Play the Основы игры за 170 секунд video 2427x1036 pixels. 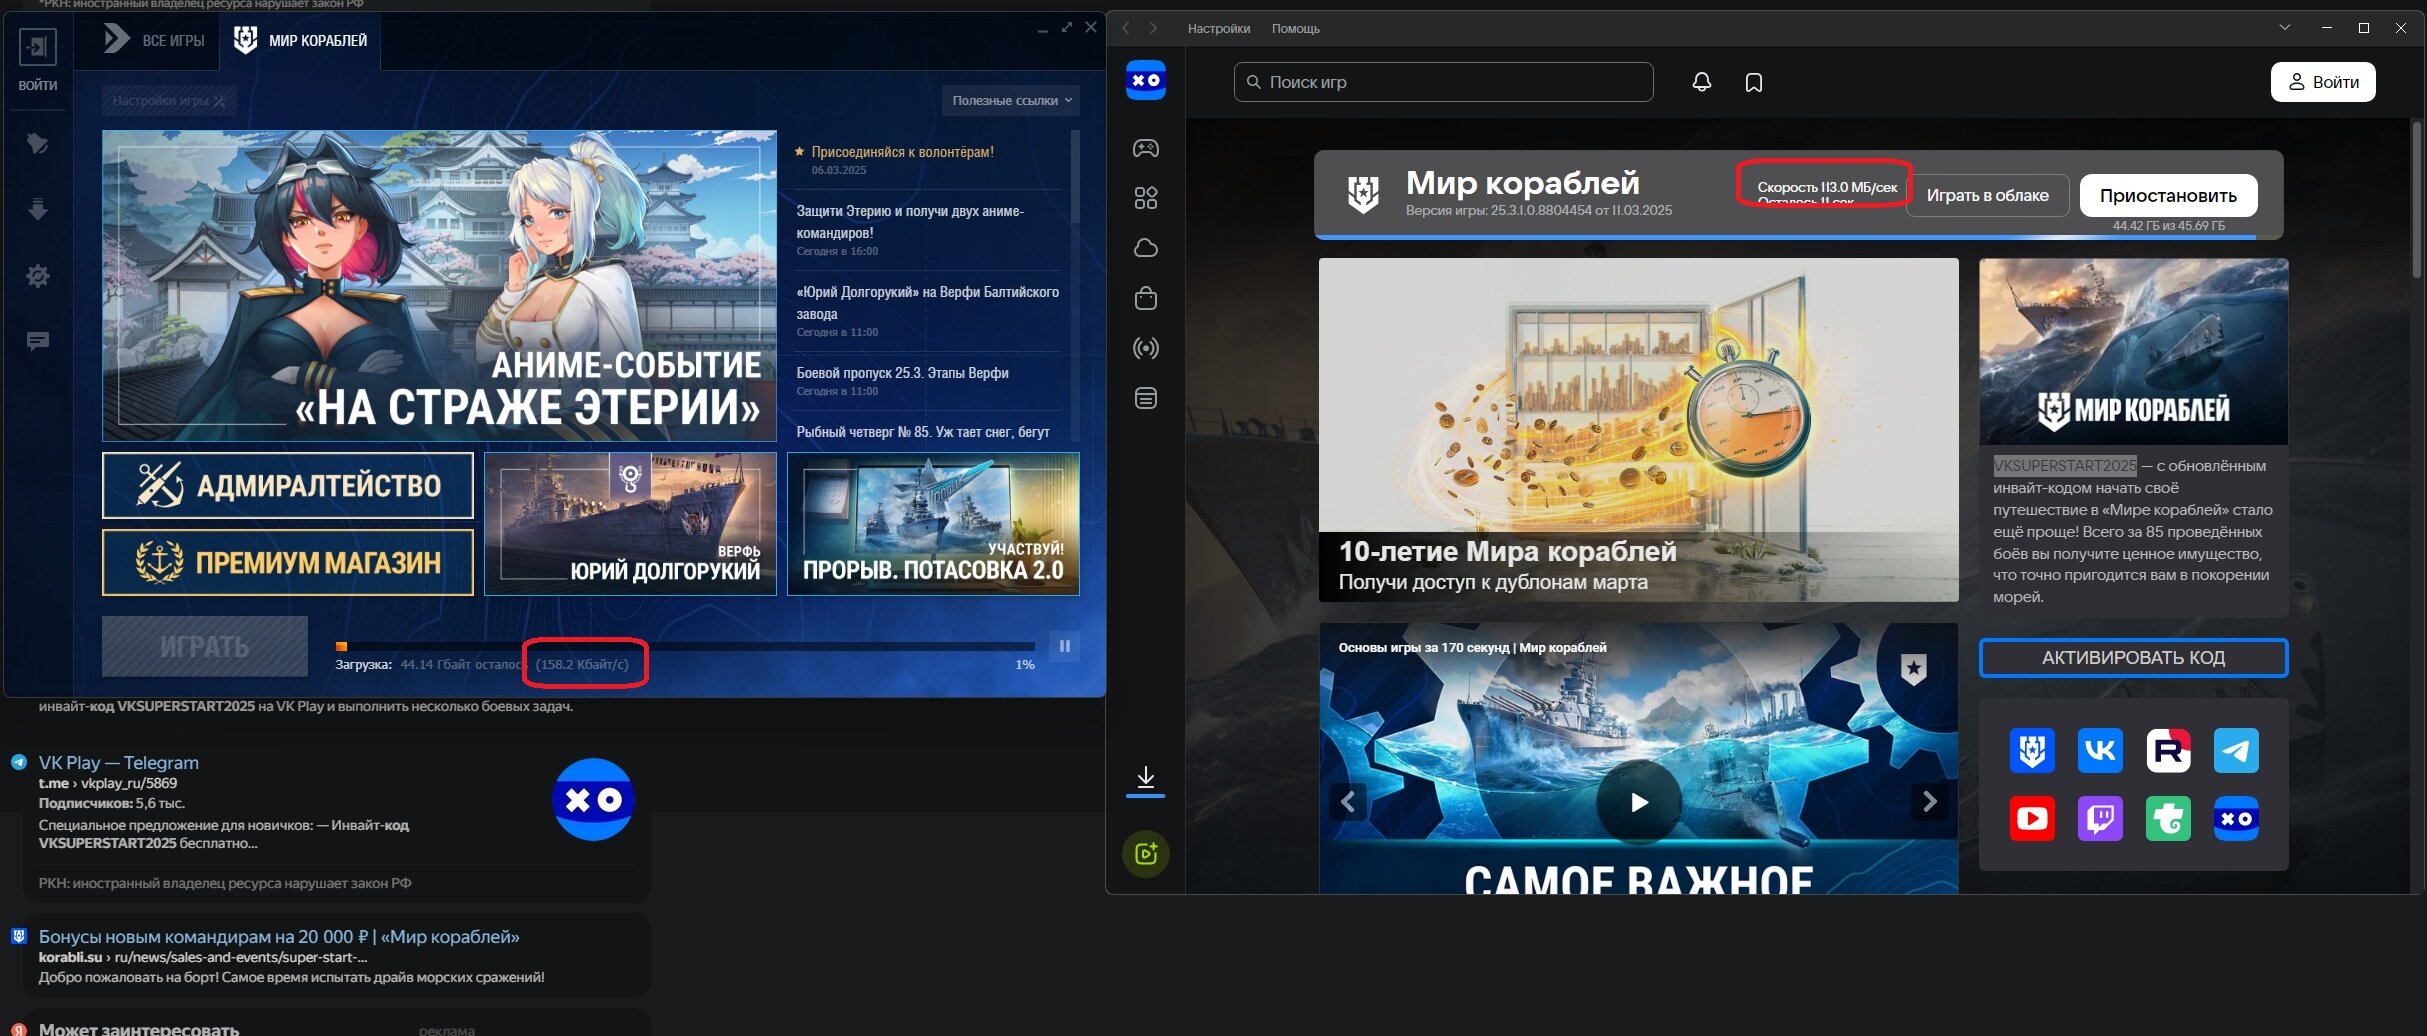point(1639,802)
